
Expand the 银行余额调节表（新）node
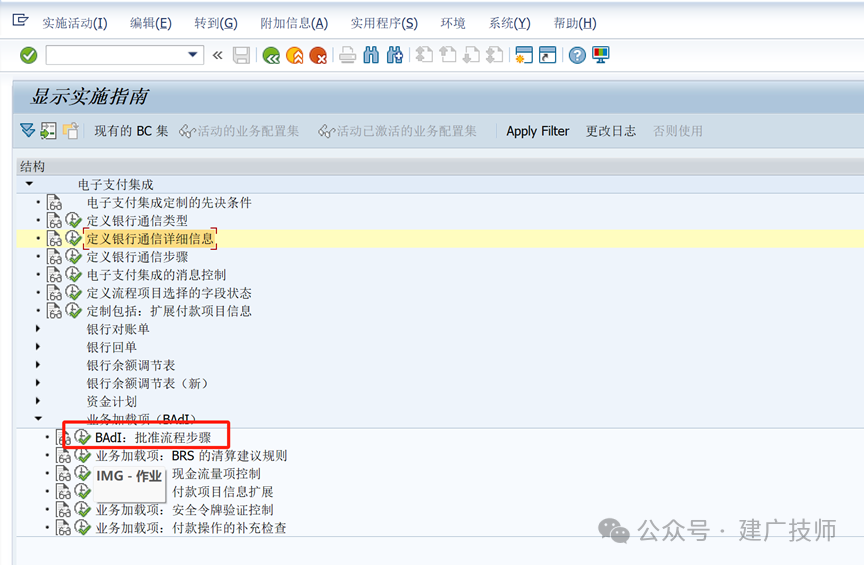click(37, 383)
